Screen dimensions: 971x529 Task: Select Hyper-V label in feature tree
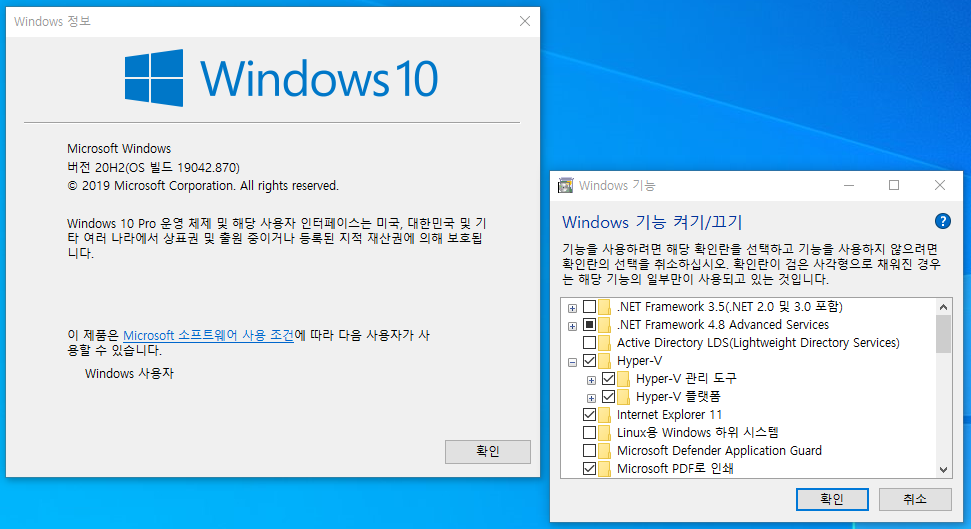coord(640,361)
